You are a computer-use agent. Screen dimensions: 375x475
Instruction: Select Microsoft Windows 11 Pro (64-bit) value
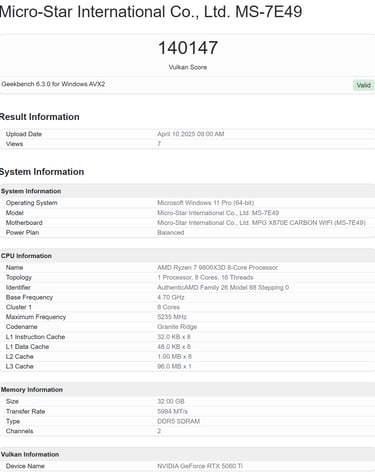[x=206, y=203]
